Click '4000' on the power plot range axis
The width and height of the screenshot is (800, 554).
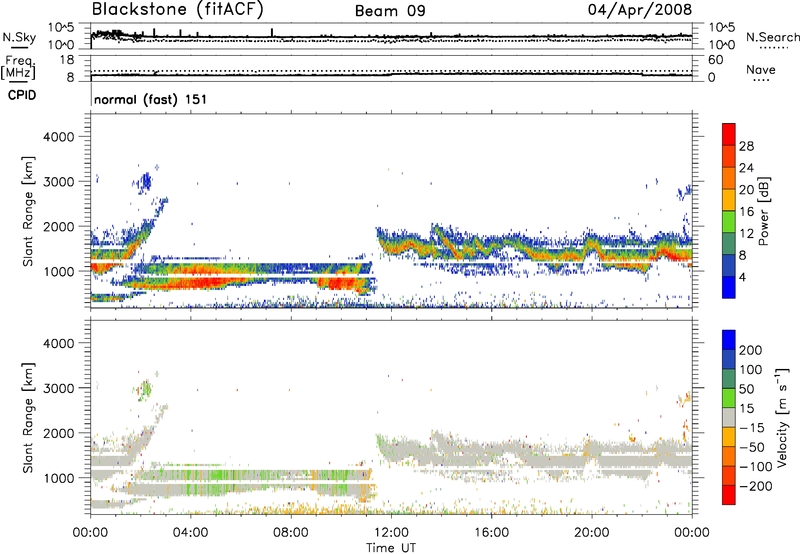(58, 137)
